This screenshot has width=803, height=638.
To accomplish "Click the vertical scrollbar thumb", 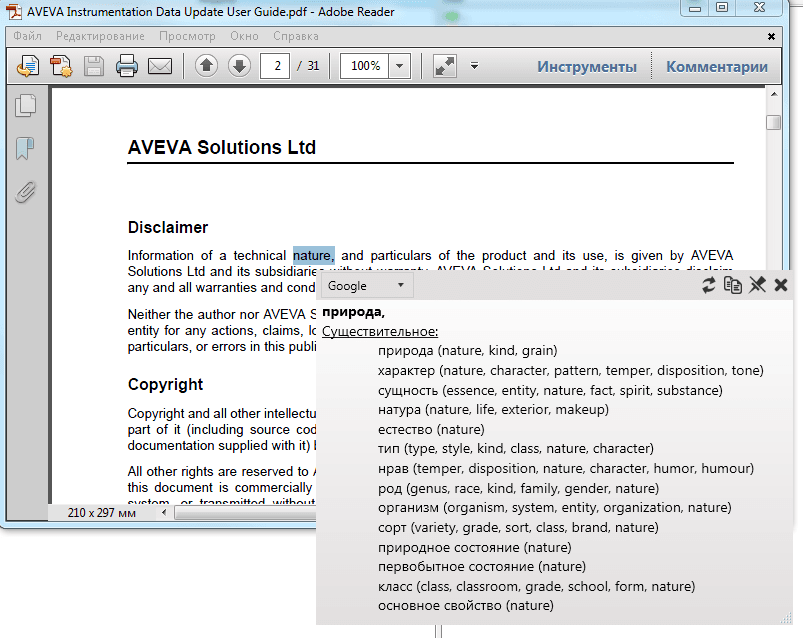I will point(774,122).
